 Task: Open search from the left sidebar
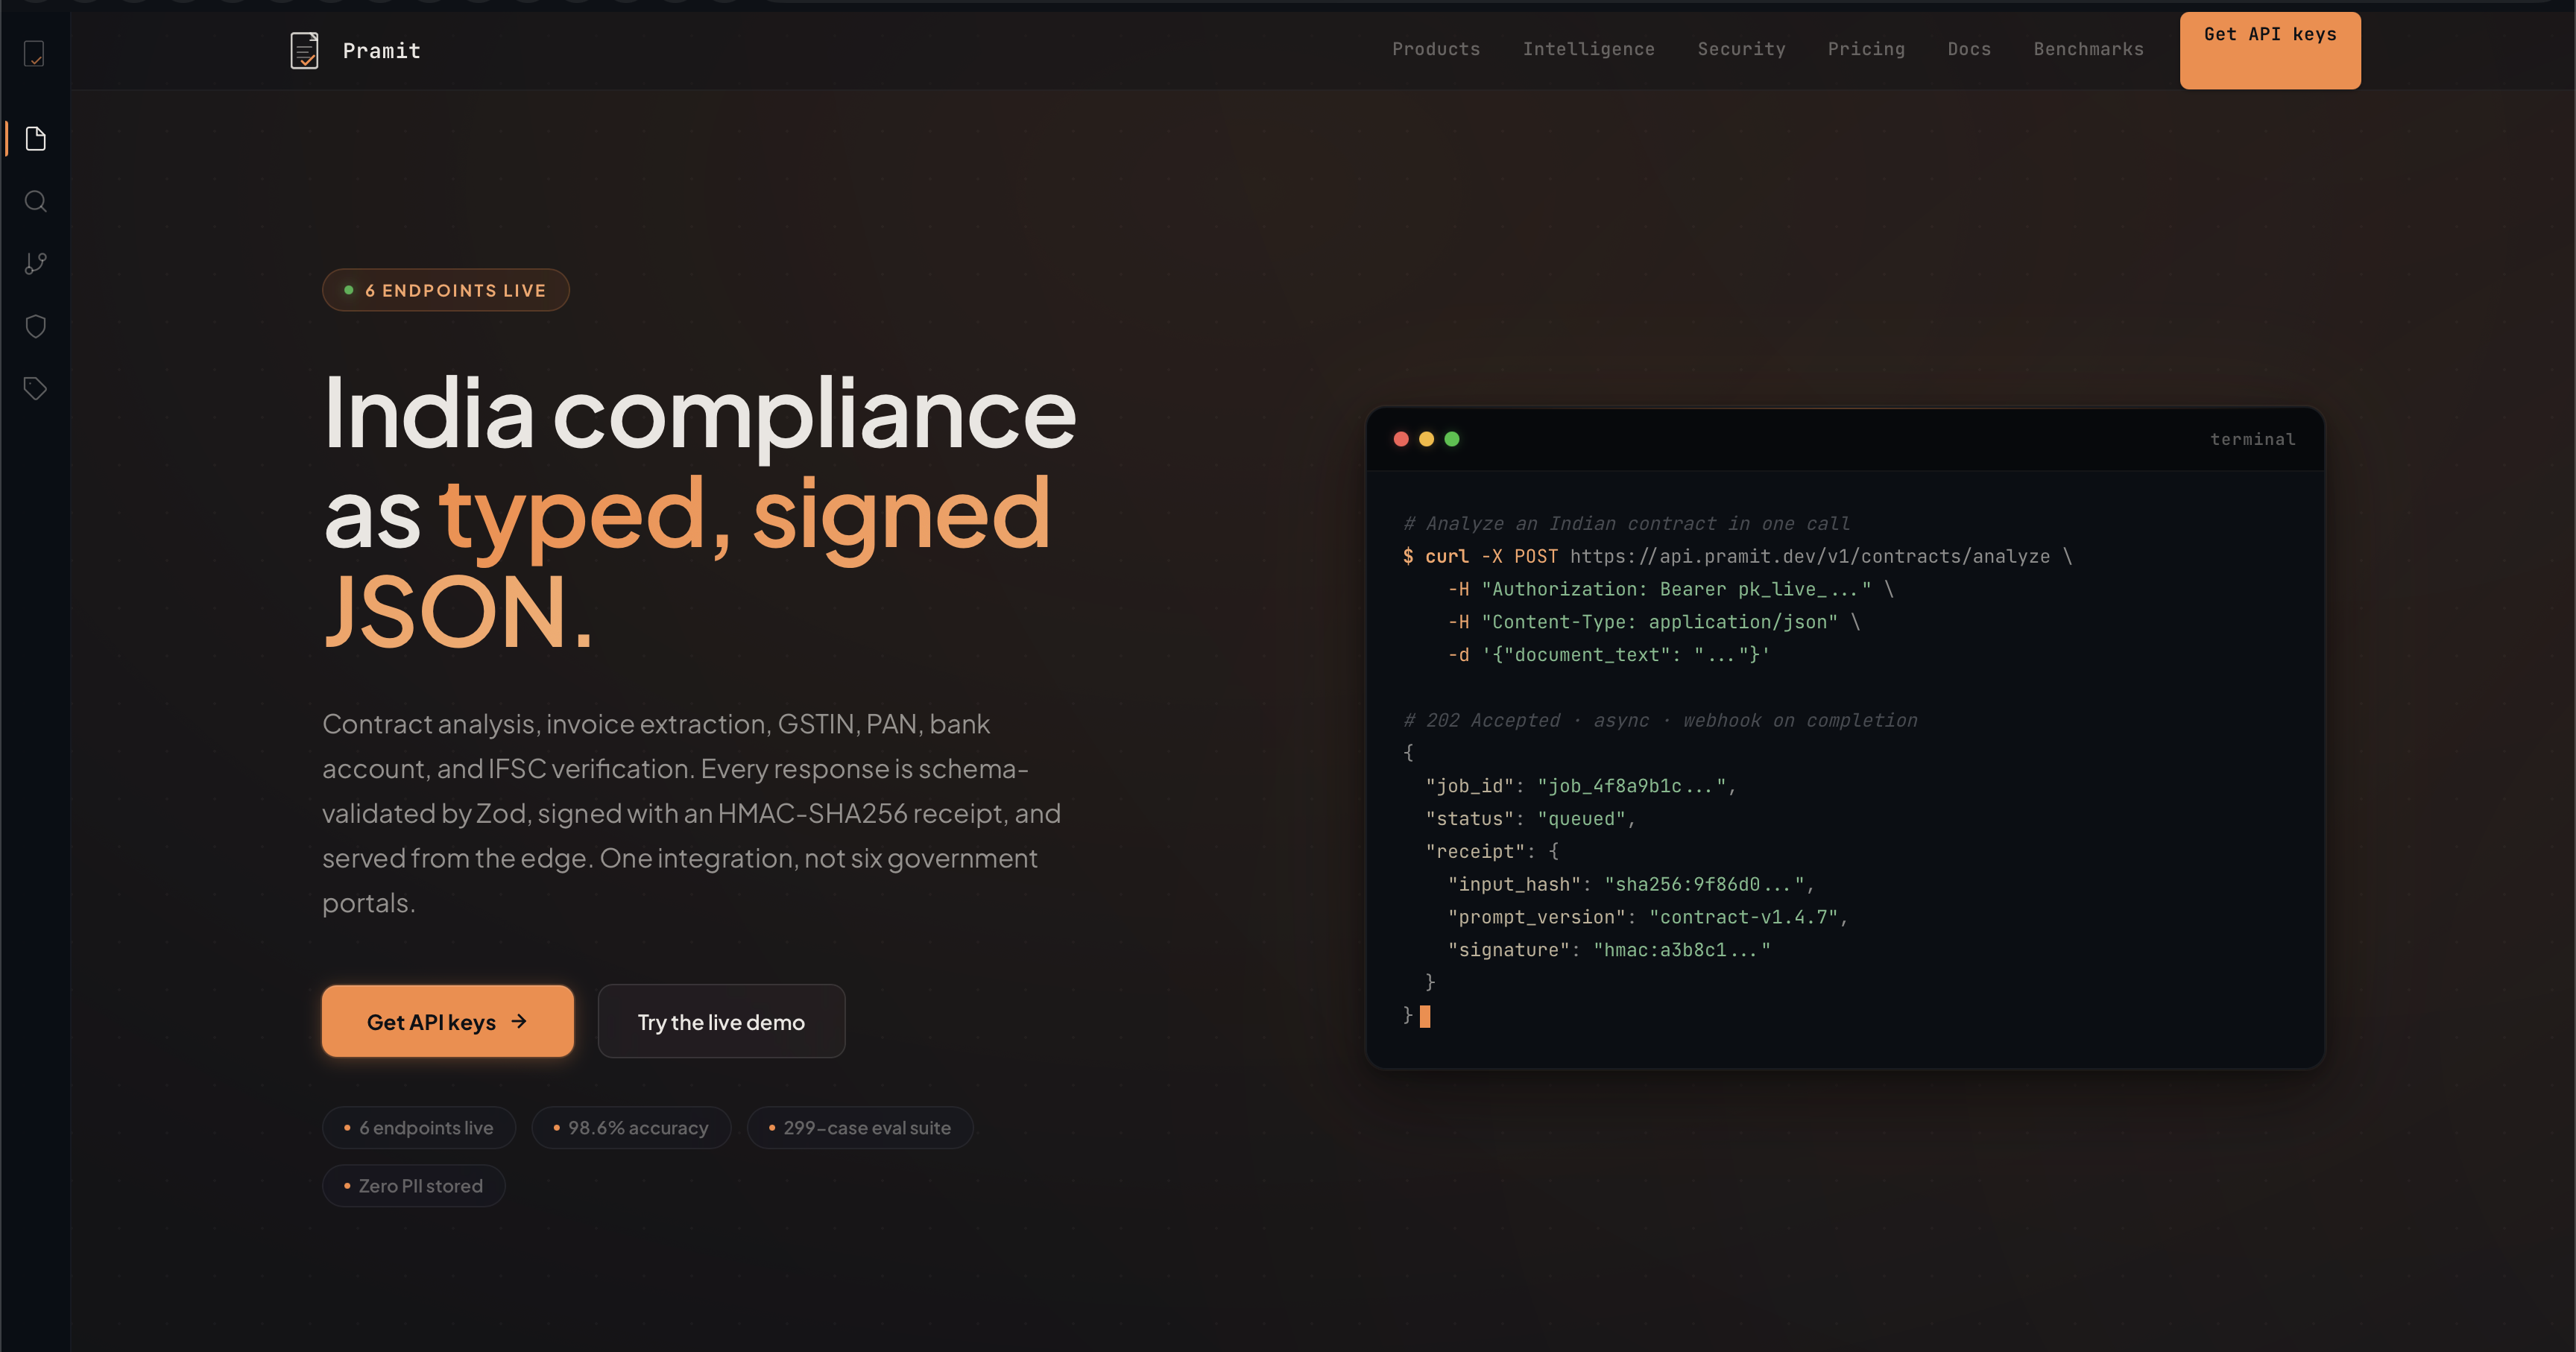pyautogui.click(x=35, y=201)
